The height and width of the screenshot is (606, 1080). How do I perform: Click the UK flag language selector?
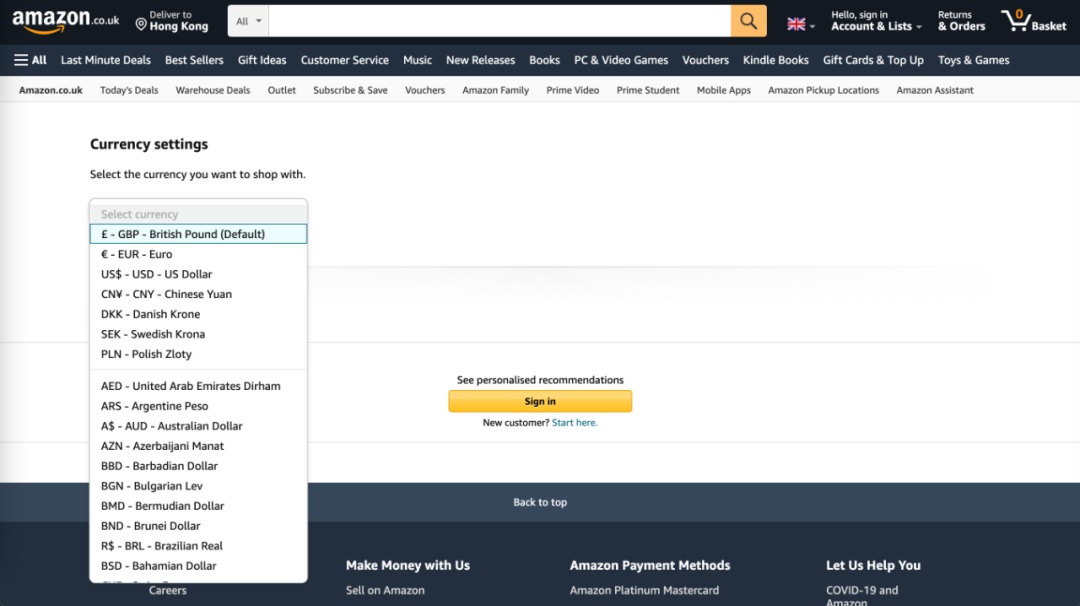(801, 24)
